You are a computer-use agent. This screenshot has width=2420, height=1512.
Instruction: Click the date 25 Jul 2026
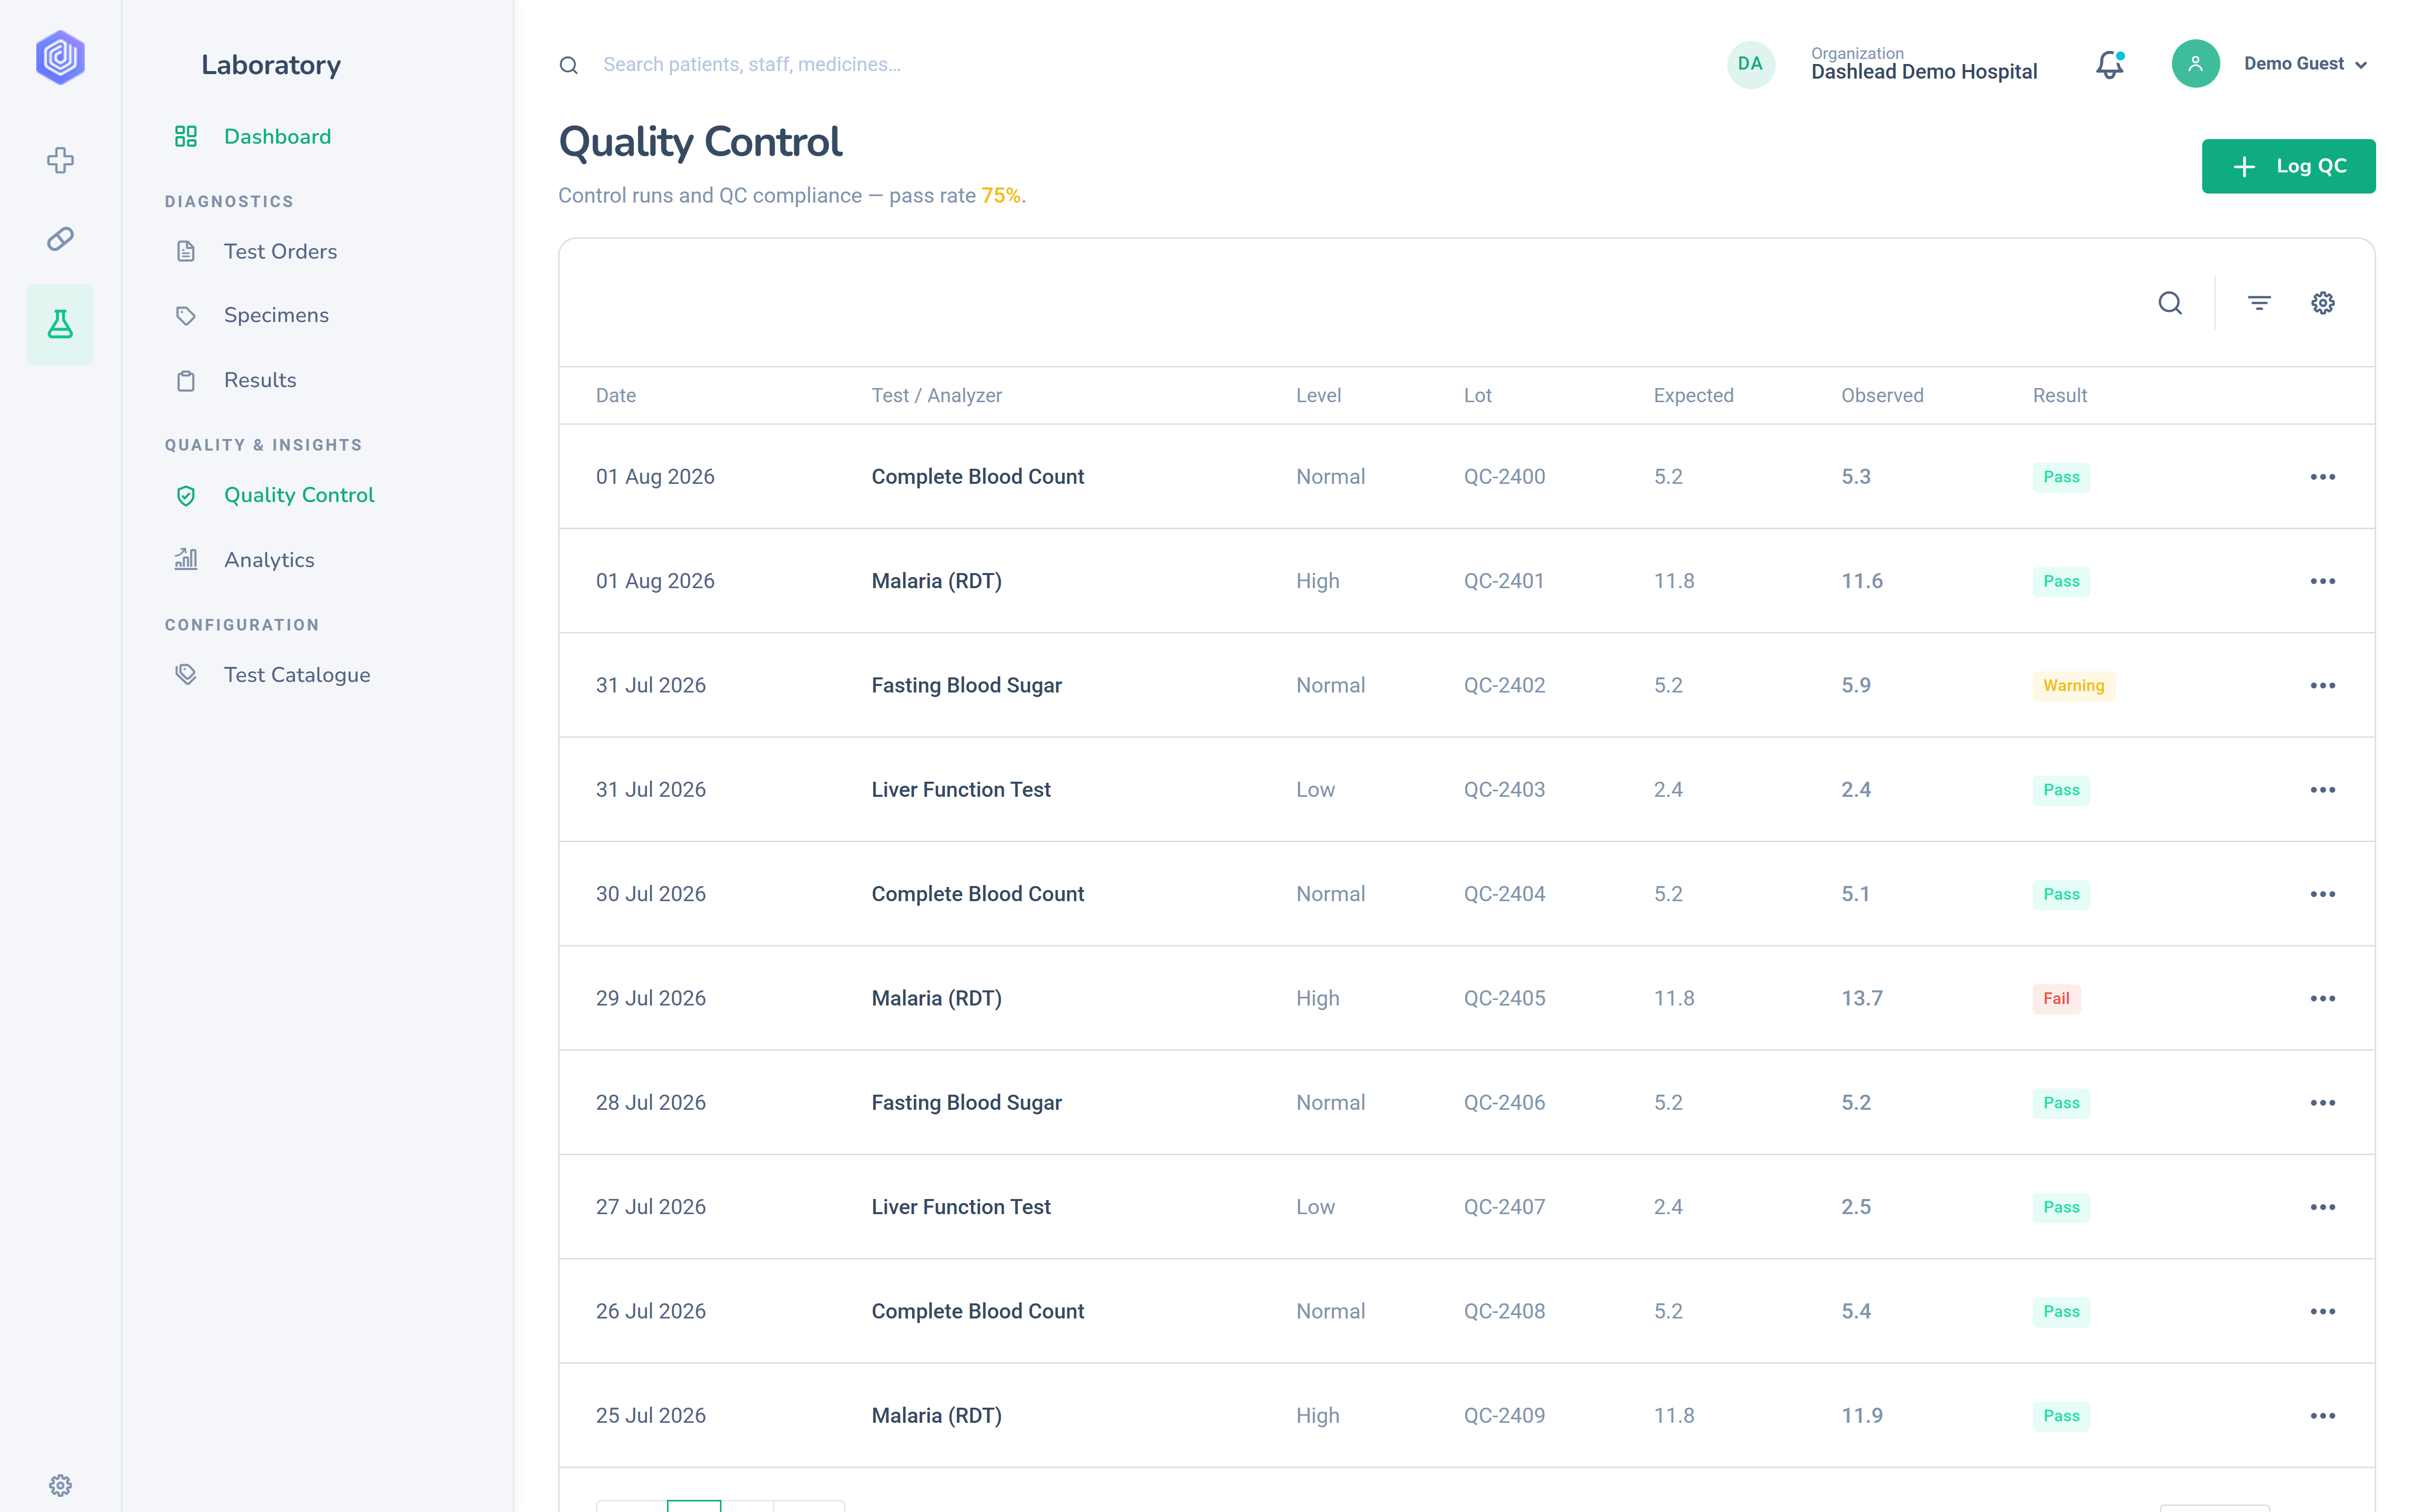pyautogui.click(x=650, y=1416)
